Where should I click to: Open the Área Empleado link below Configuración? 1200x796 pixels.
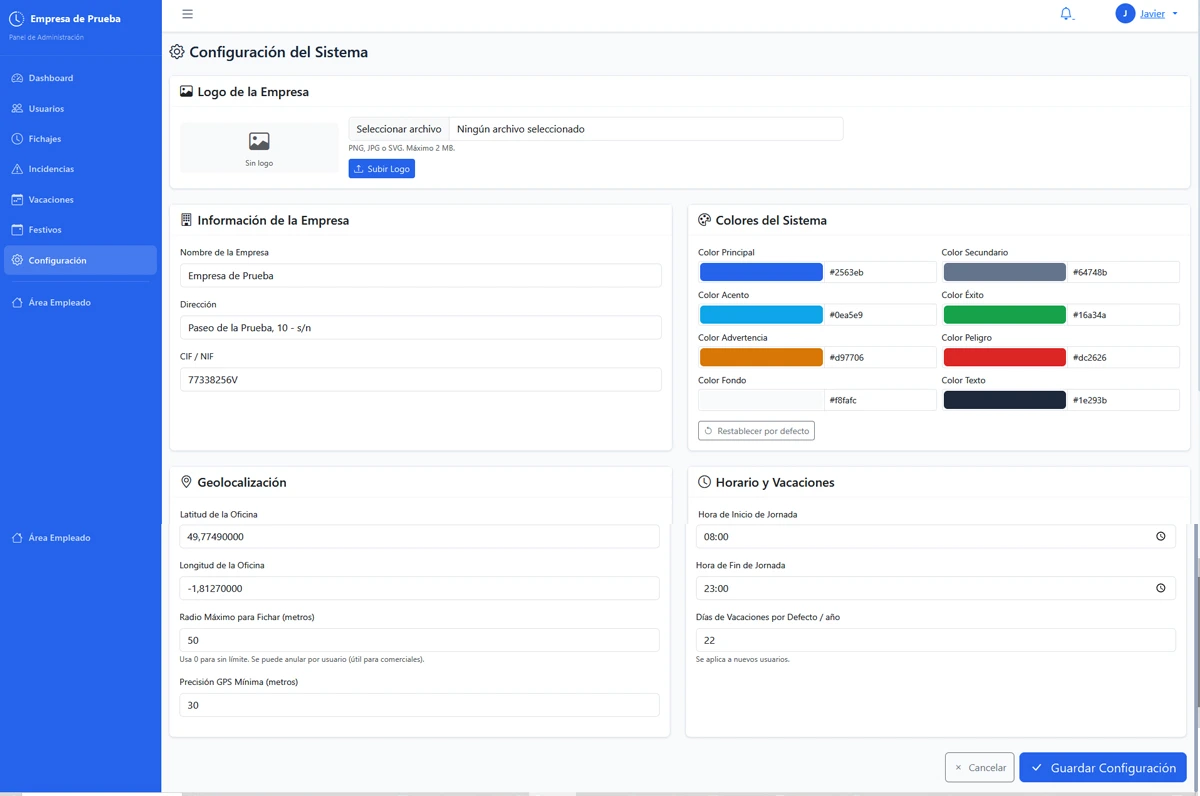tap(80, 302)
